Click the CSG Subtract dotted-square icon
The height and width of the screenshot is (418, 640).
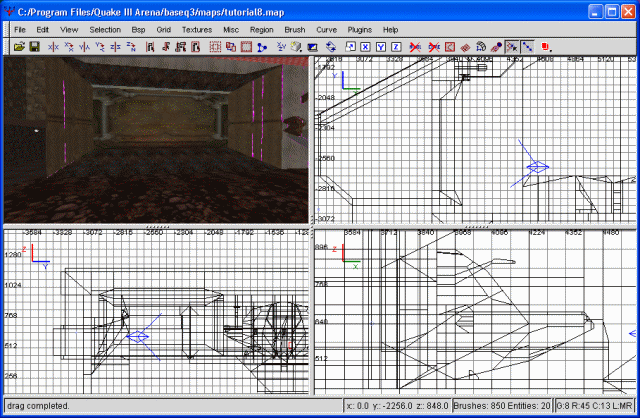[x=215, y=47]
